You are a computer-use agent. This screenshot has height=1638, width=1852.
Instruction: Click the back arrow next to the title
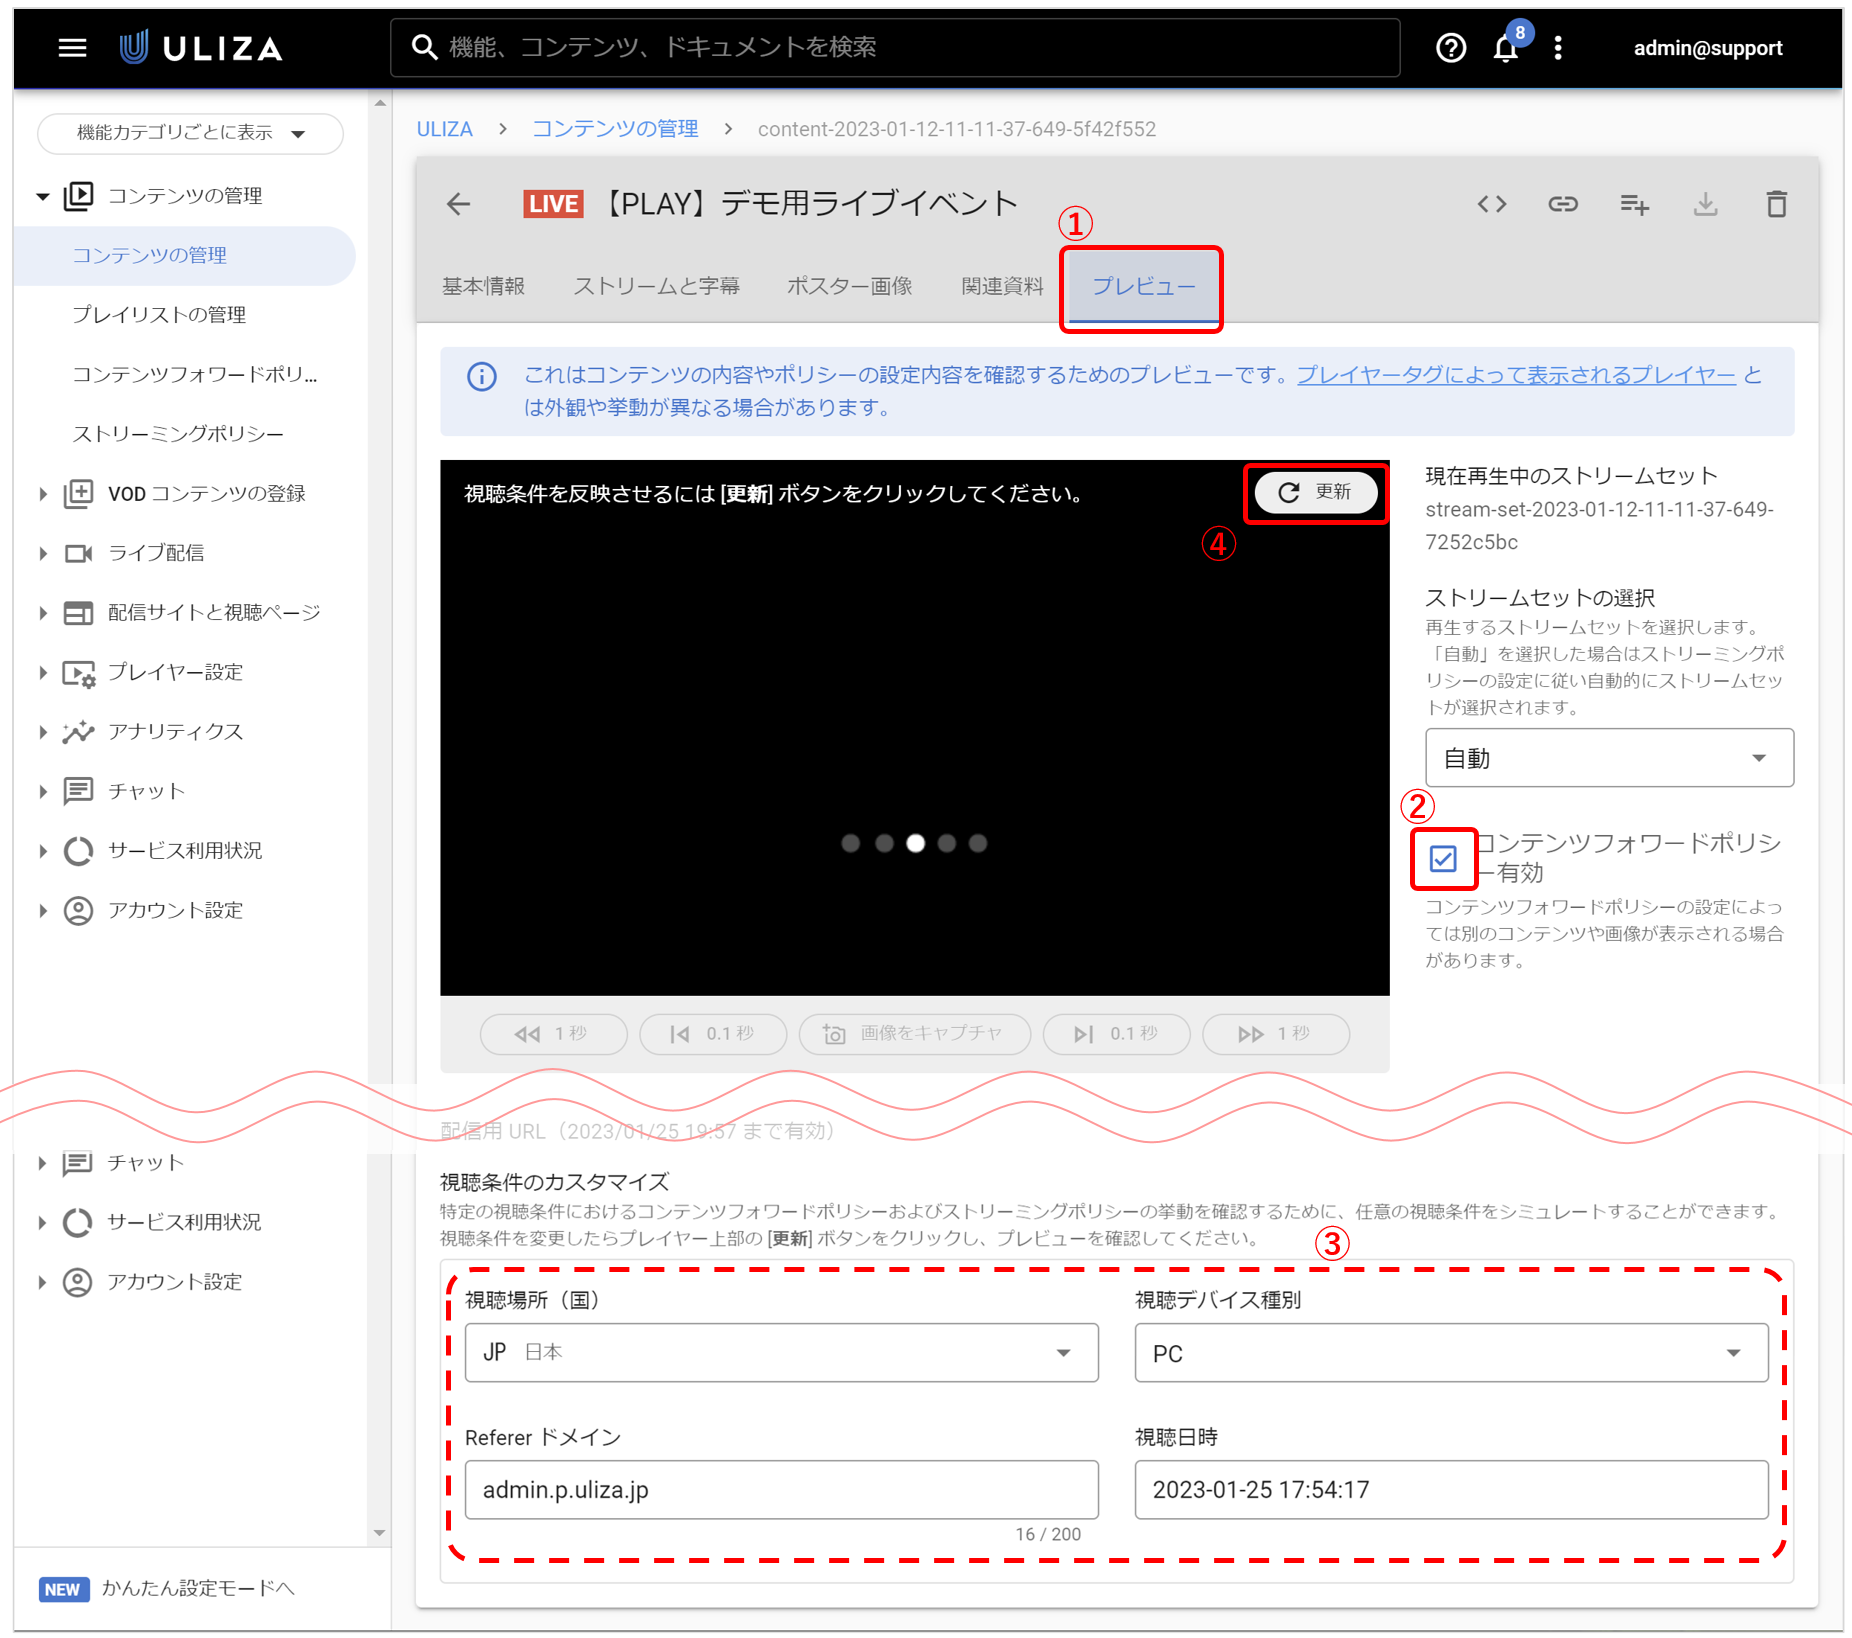click(x=457, y=203)
